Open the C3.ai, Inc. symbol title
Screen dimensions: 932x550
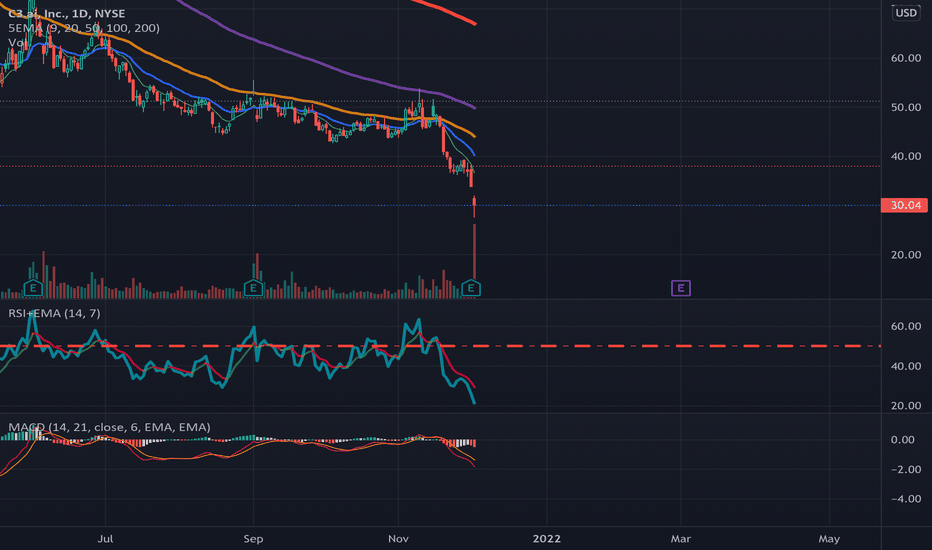pos(67,13)
